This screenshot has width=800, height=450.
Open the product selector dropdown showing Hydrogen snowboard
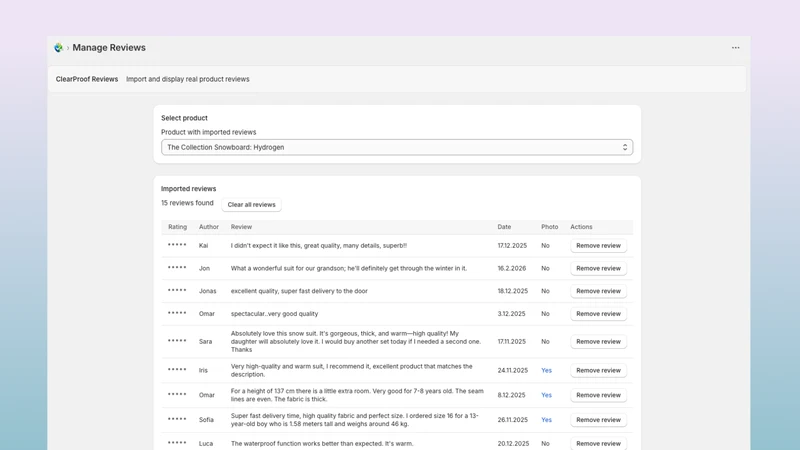coord(397,147)
